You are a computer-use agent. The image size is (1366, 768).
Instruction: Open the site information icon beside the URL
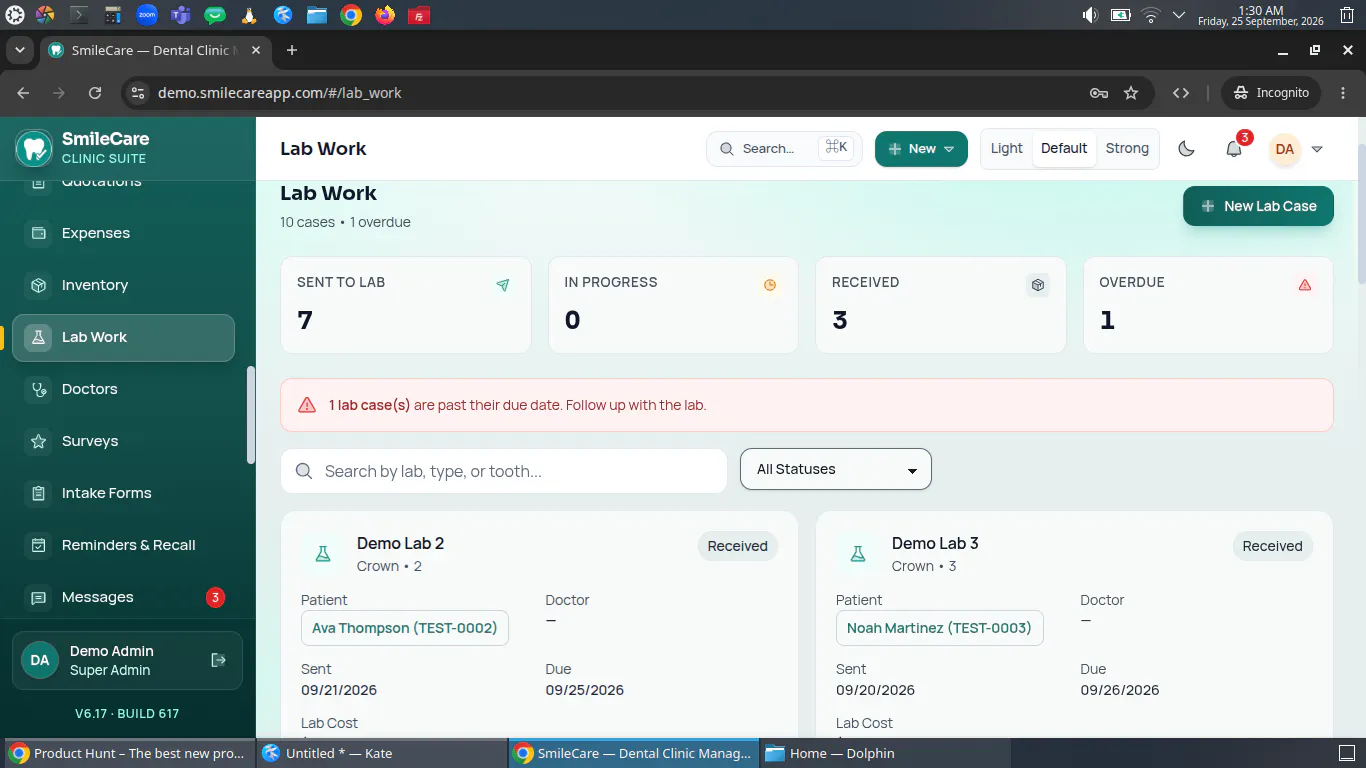138,93
